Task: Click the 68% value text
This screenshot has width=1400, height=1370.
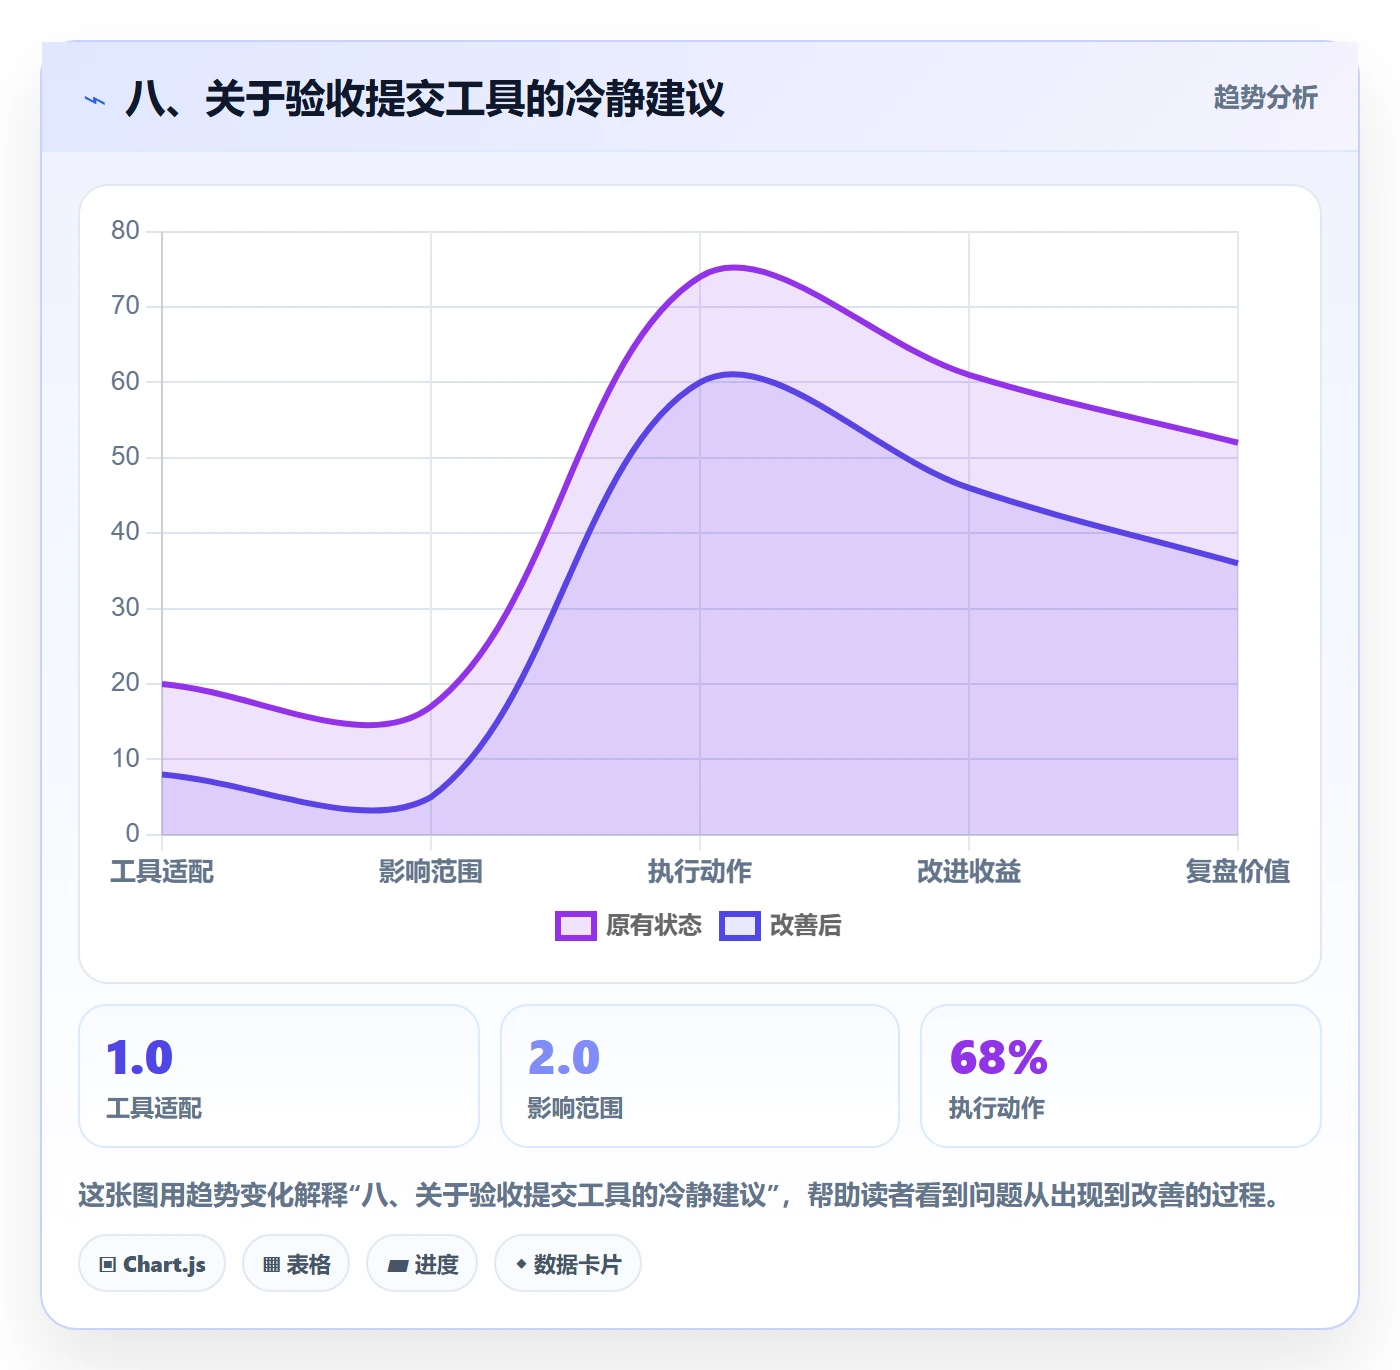Action: coord(999,1058)
